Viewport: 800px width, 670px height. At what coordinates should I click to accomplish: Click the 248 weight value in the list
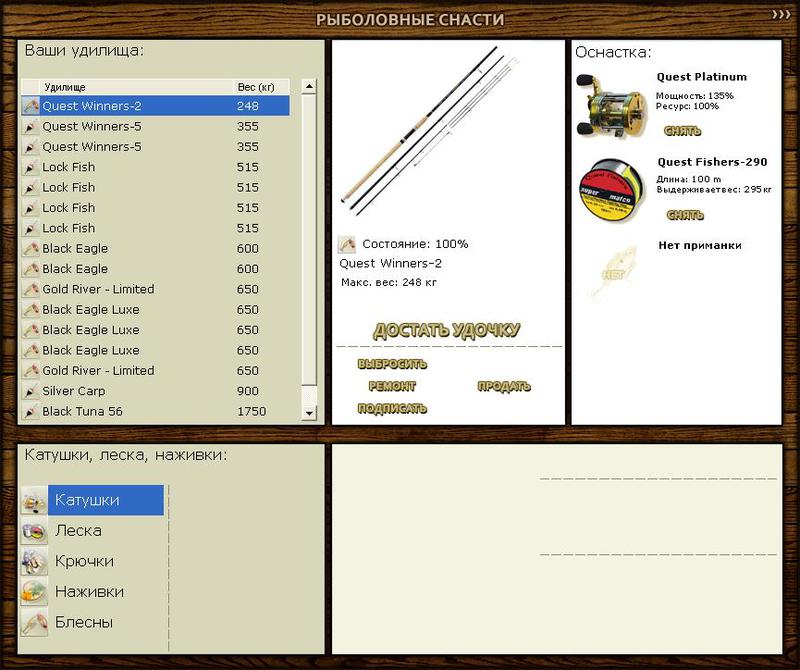click(x=248, y=106)
